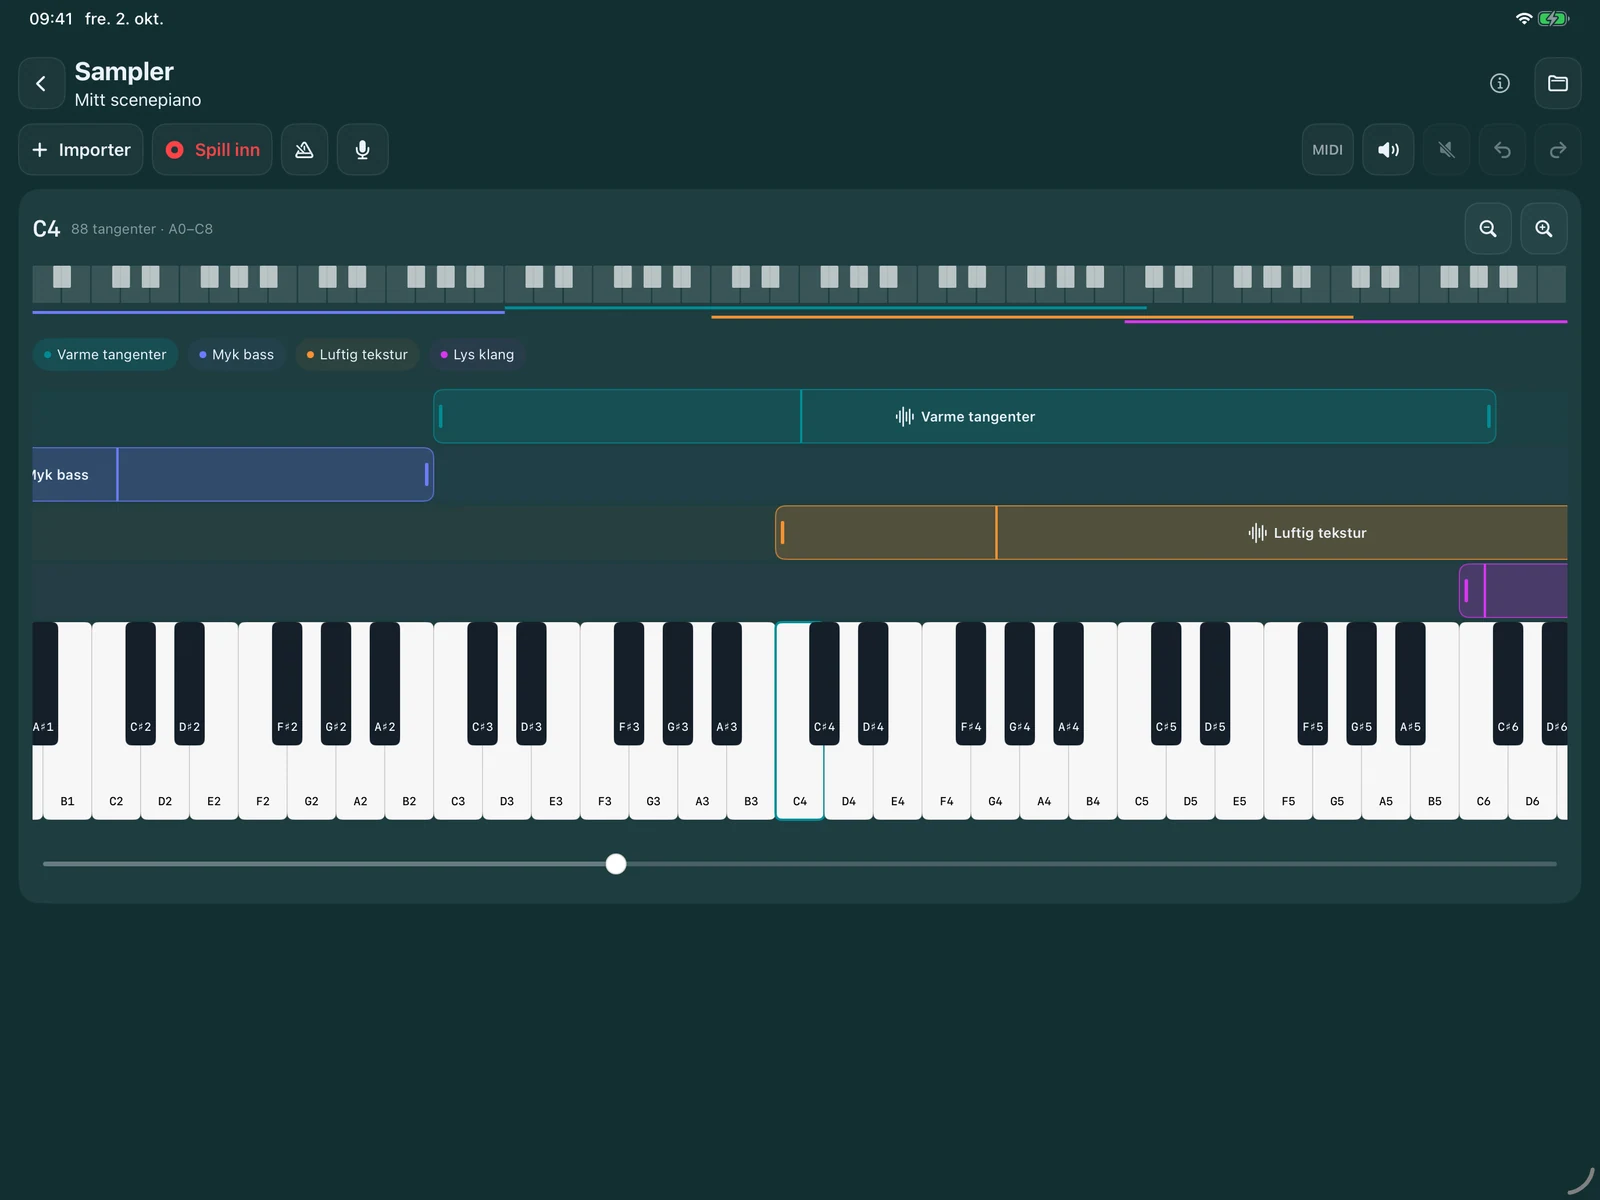Viewport: 1600px width, 1200px height.
Task: Play the A♯4 black key
Action: coord(1068,685)
